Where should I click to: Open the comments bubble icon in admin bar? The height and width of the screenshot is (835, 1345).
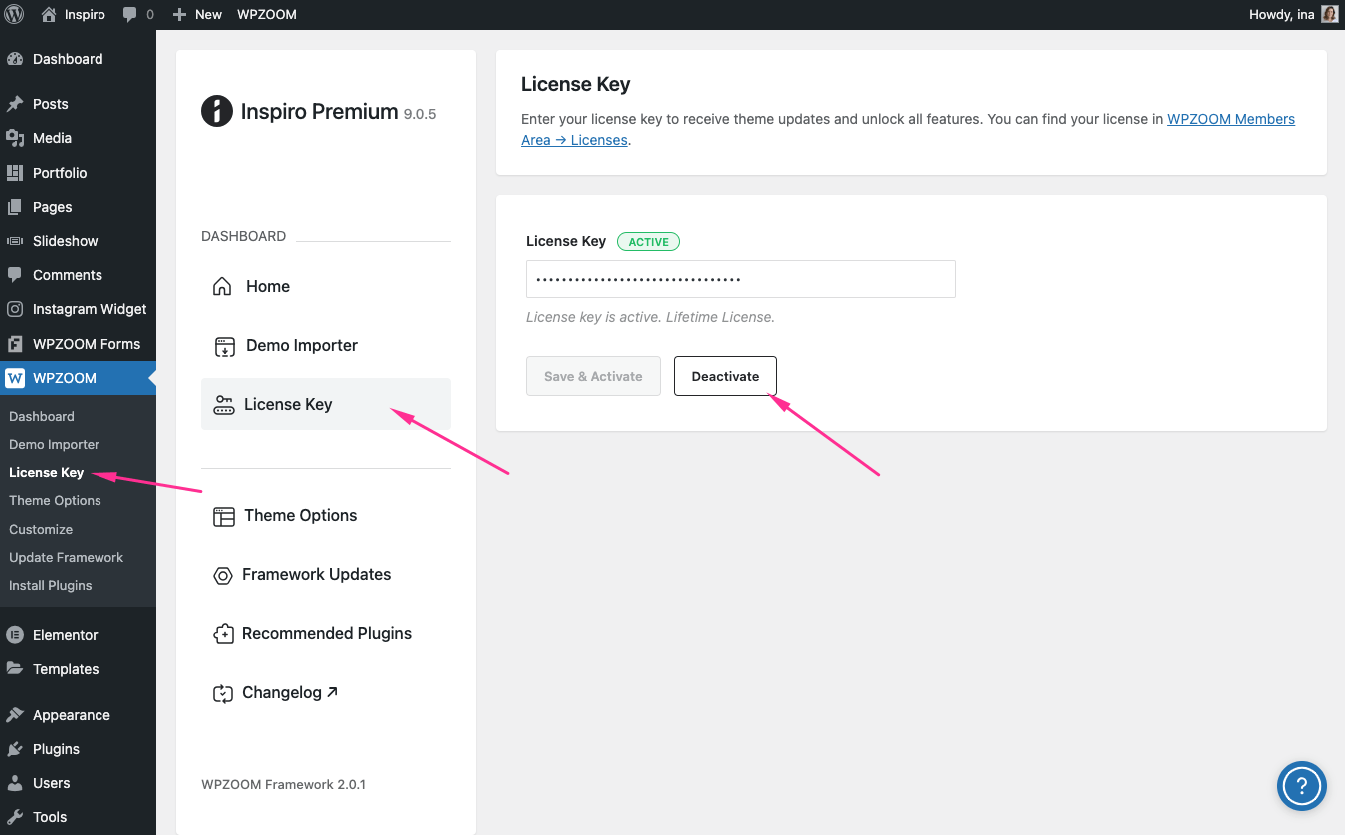(x=130, y=14)
